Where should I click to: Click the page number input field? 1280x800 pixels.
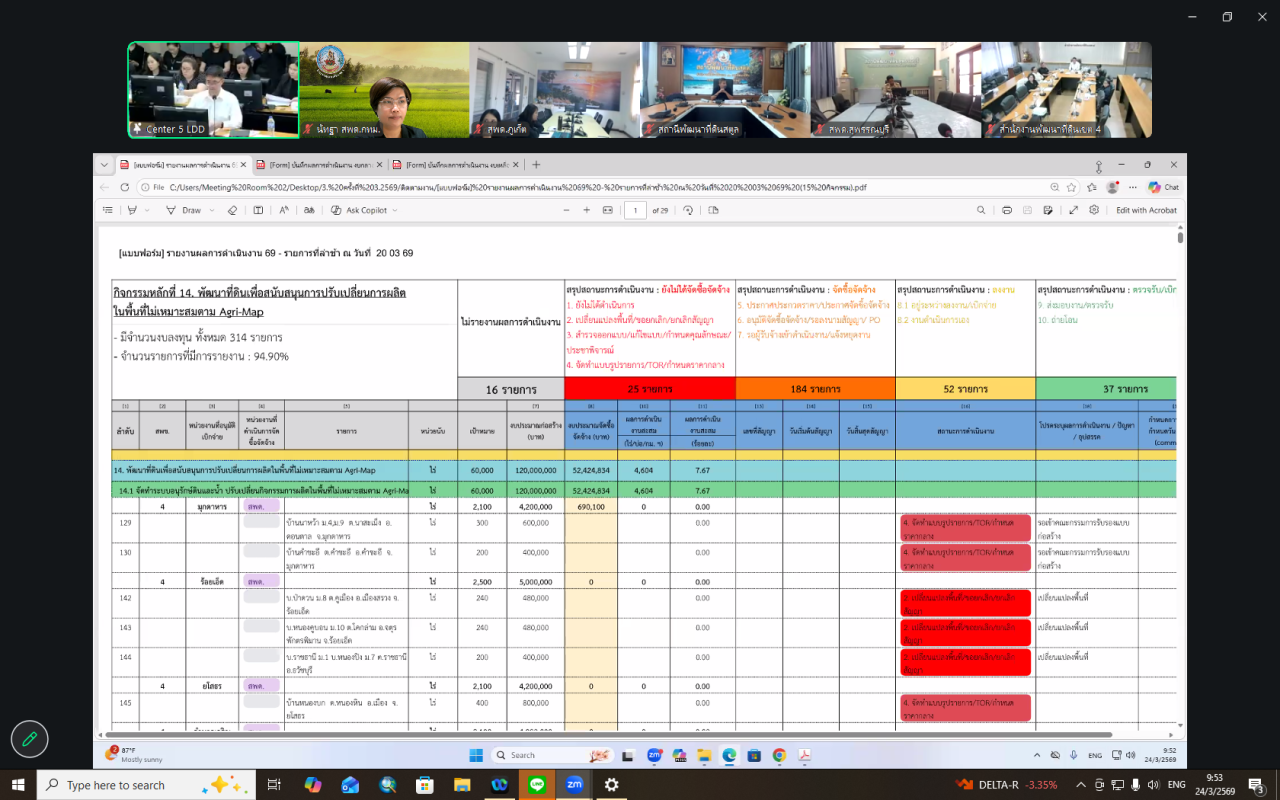coord(635,210)
